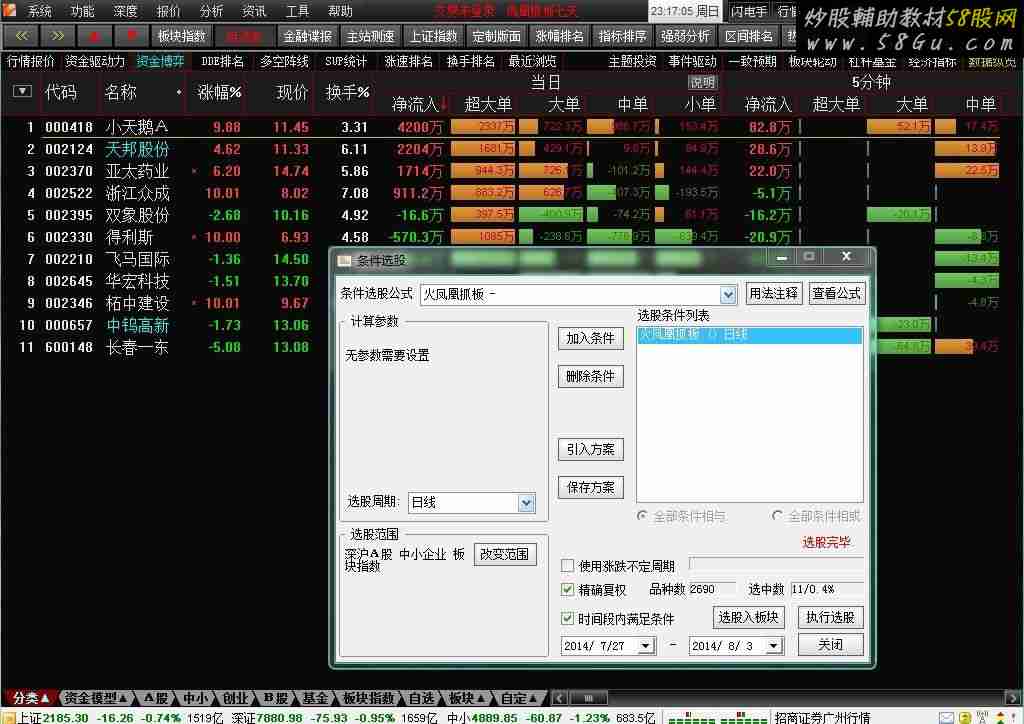
Task: Click the 加入条件 button
Action: pos(590,338)
